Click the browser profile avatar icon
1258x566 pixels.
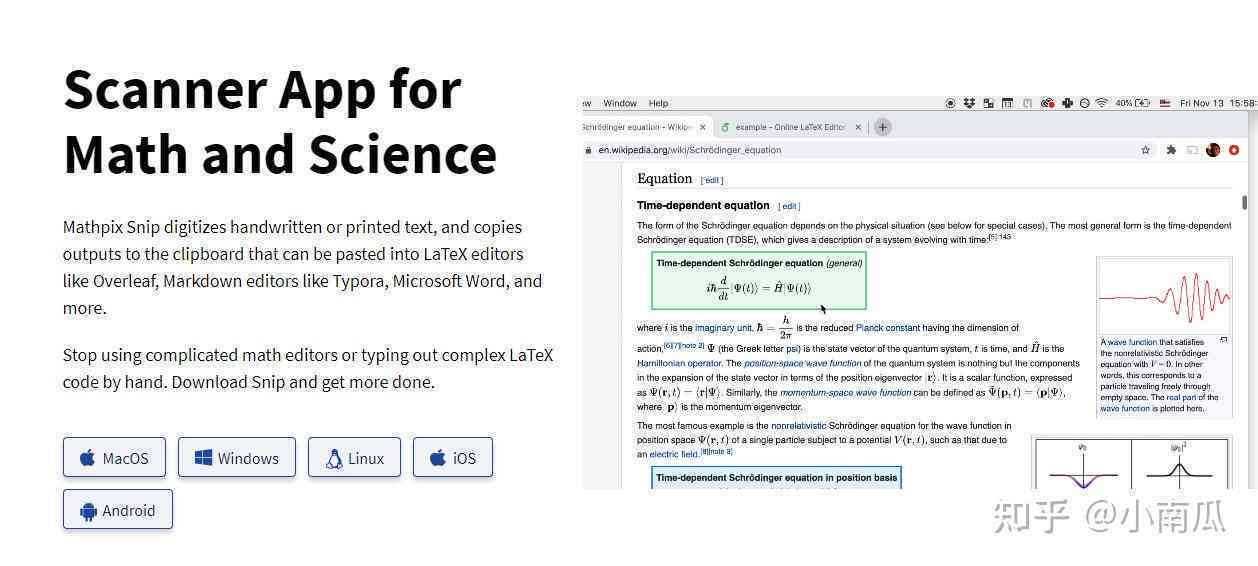pos(1213,150)
